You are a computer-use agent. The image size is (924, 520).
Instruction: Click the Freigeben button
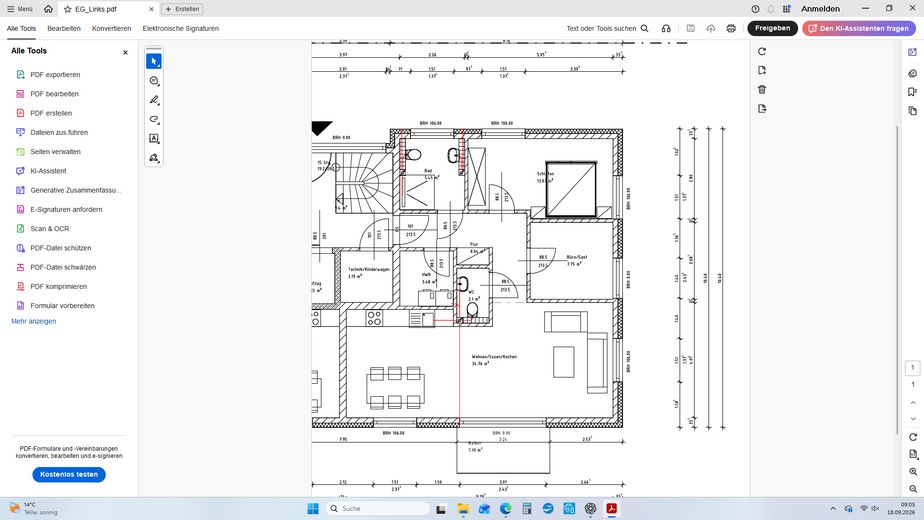772,28
